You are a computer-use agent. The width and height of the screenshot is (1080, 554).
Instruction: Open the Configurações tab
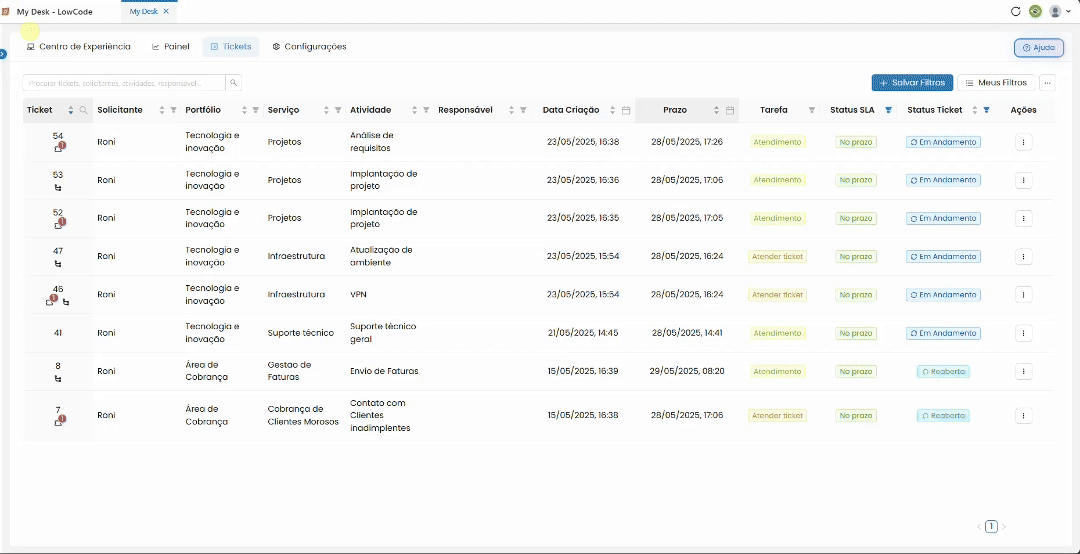click(x=309, y=47)
